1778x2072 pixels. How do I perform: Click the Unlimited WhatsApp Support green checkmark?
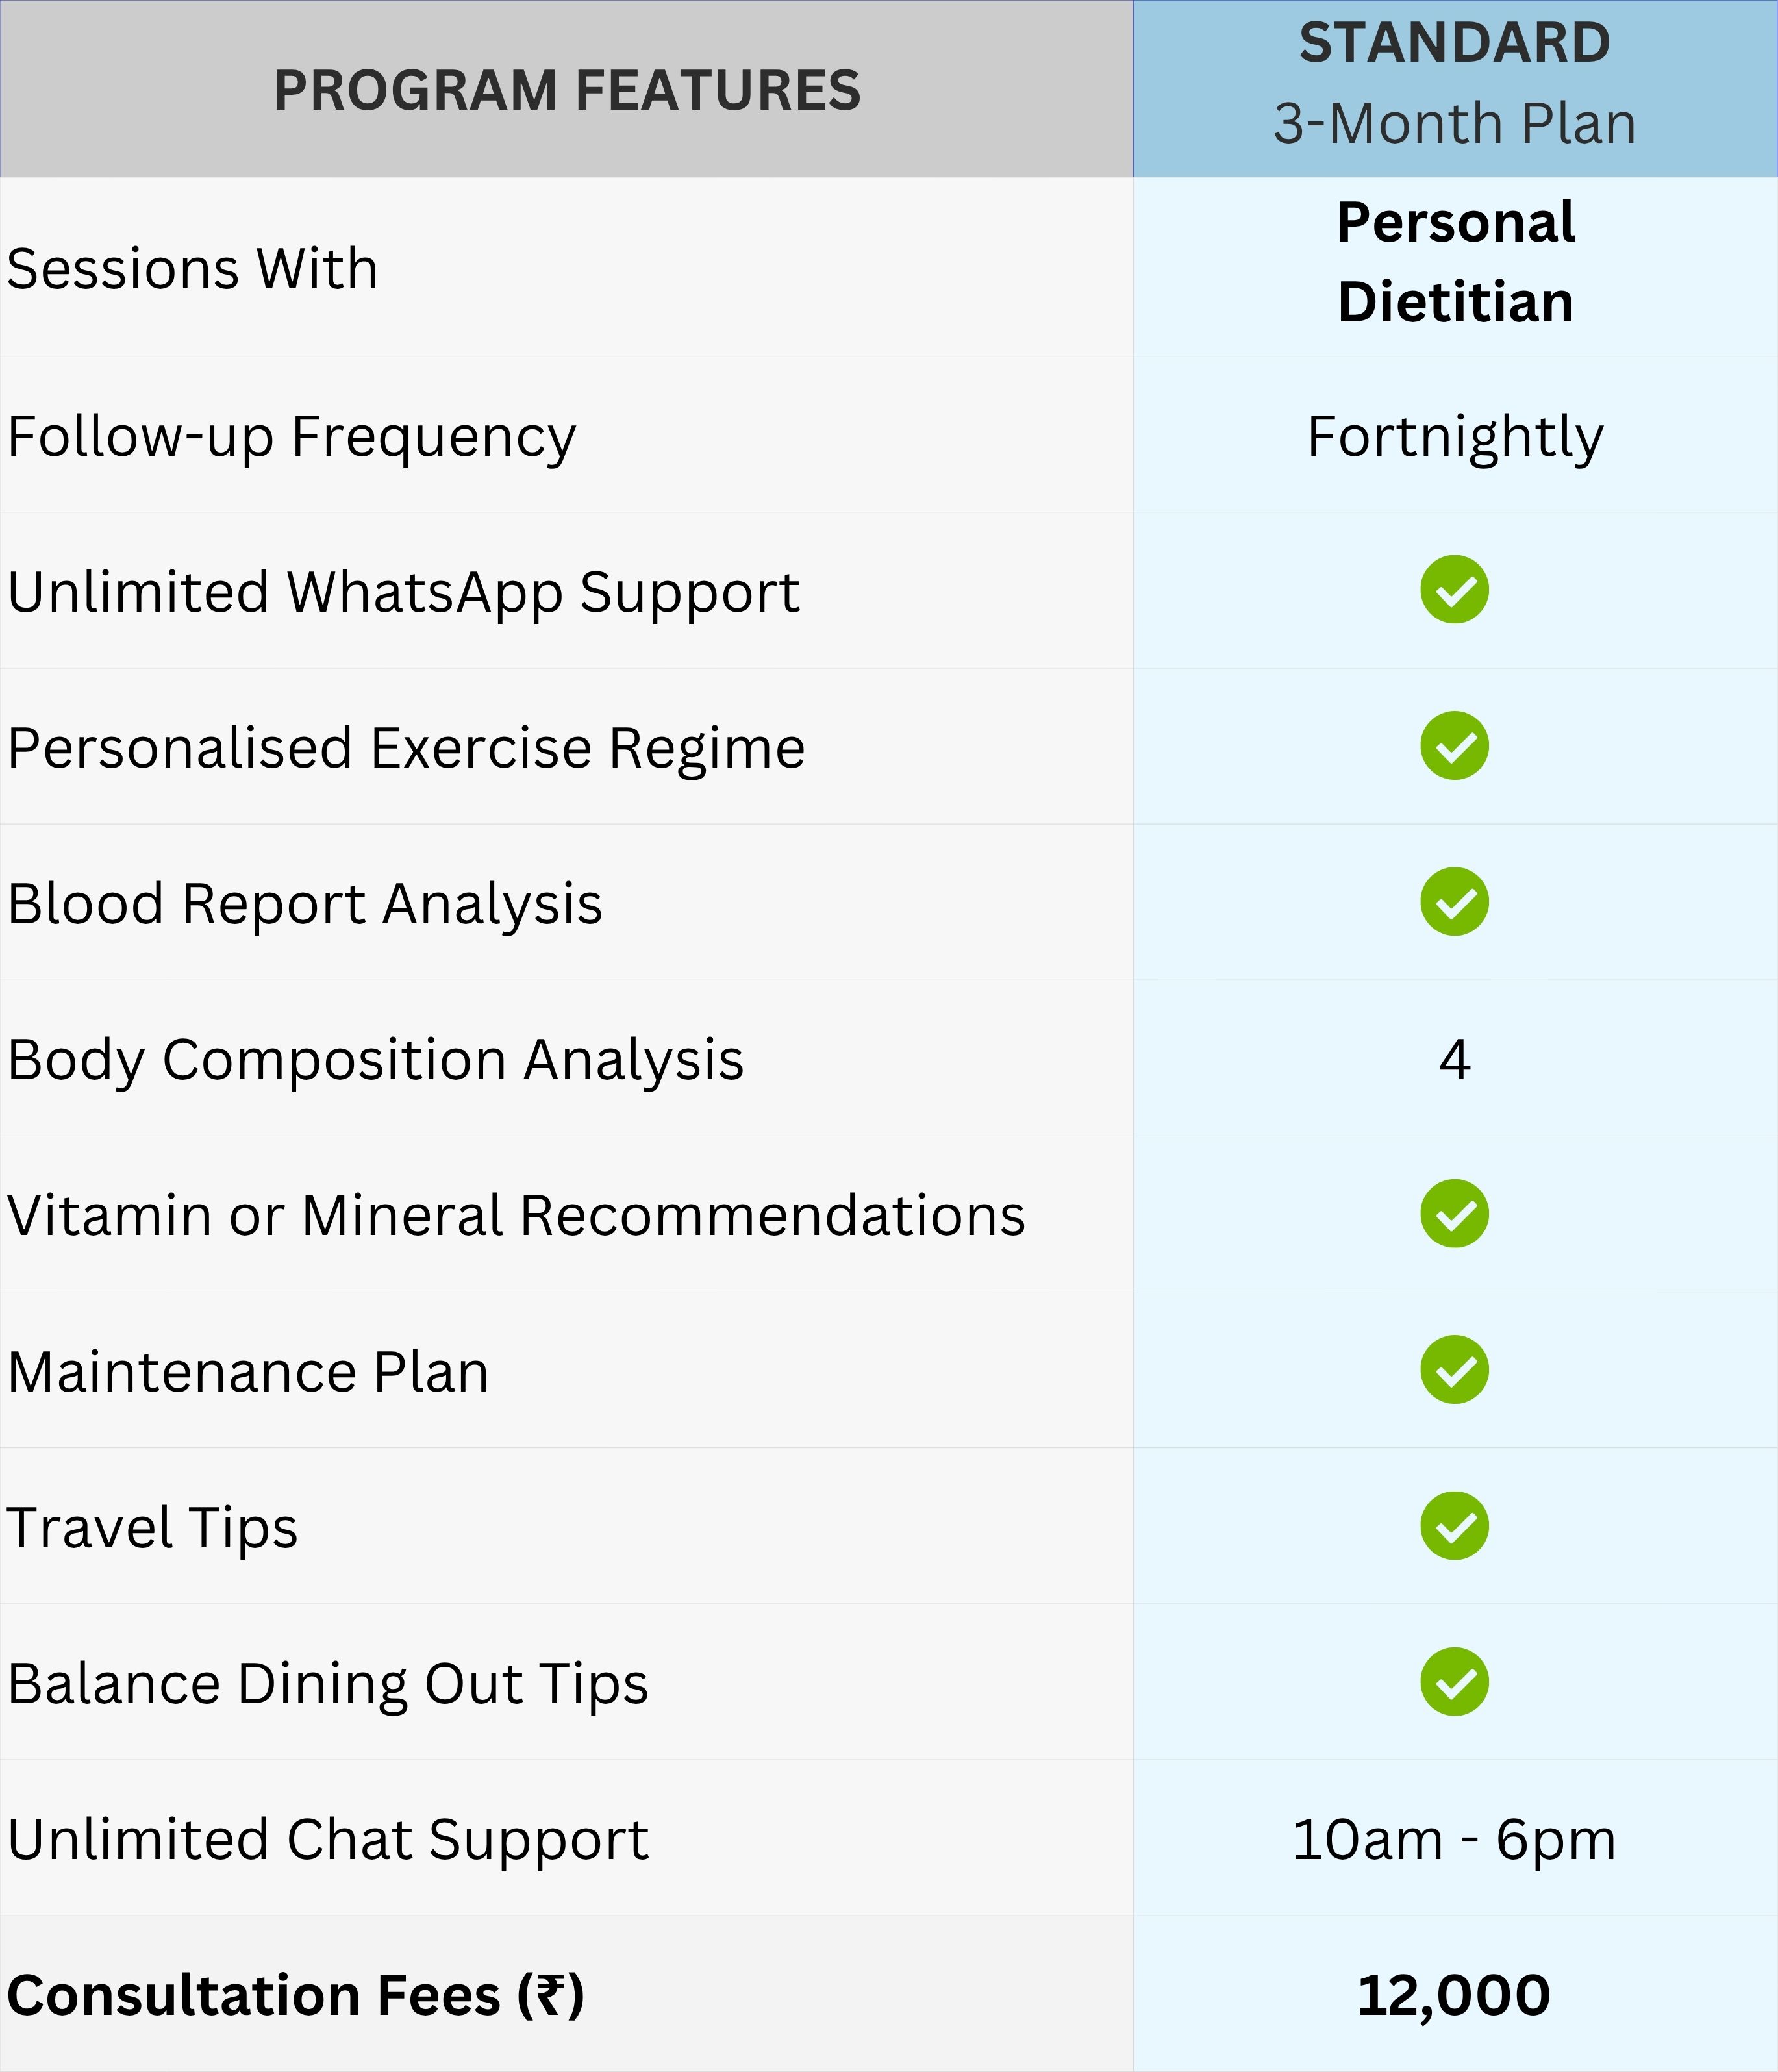coord(1454,590)
